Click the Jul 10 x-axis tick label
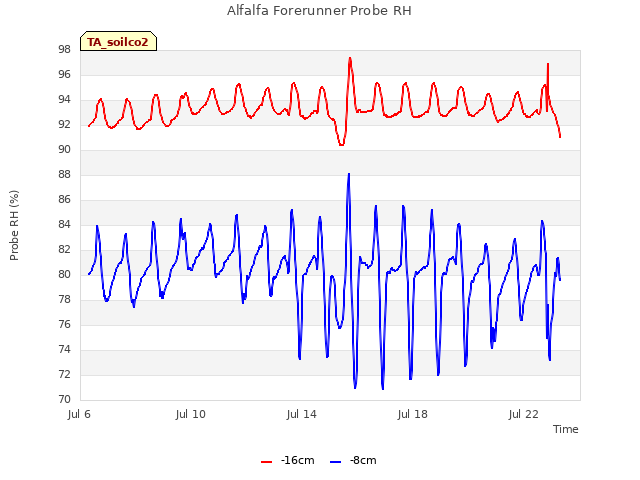Viewport: 640px width, 480px height. pyautogui.click(x=191, y=414)
